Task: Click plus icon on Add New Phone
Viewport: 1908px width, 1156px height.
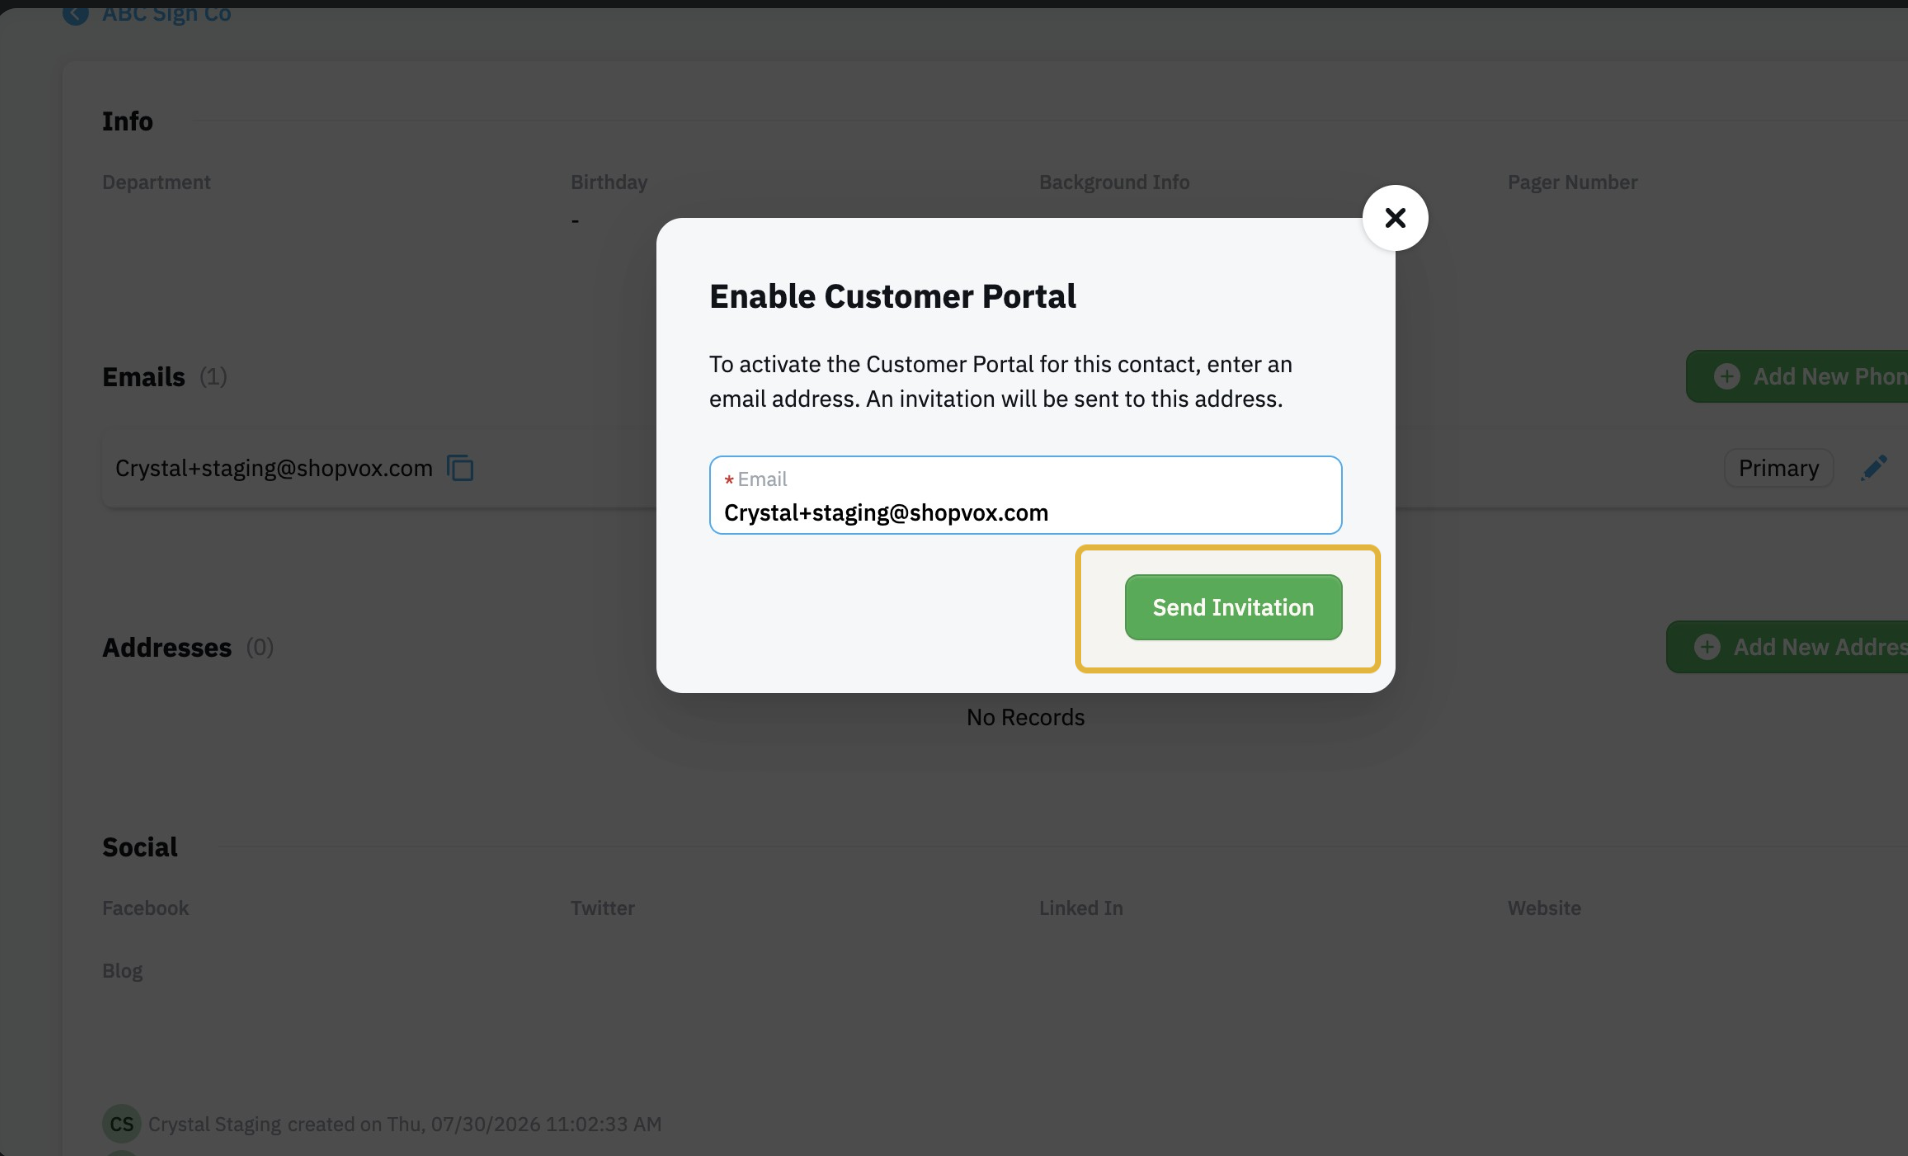Action: click(x=1727, y=376)
